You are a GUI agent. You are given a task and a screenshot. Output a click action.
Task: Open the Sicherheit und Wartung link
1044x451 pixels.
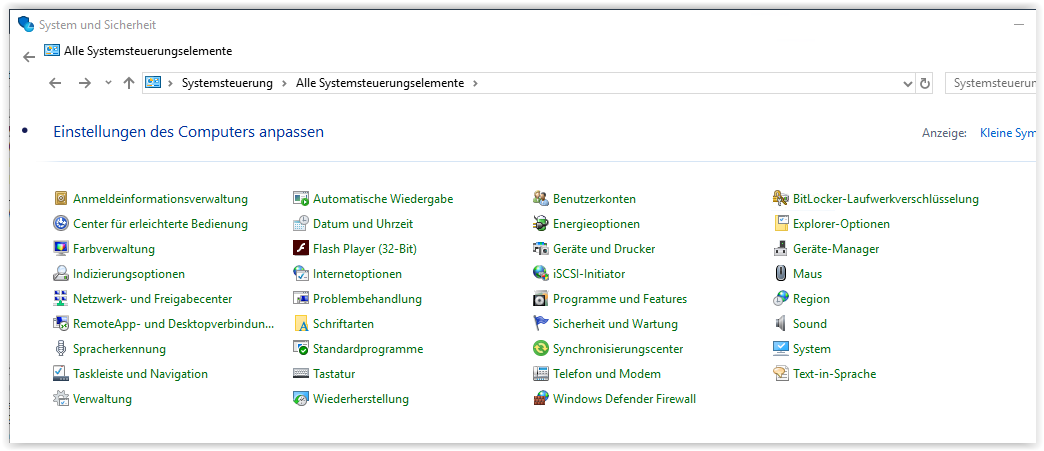[x=615, y=324]
